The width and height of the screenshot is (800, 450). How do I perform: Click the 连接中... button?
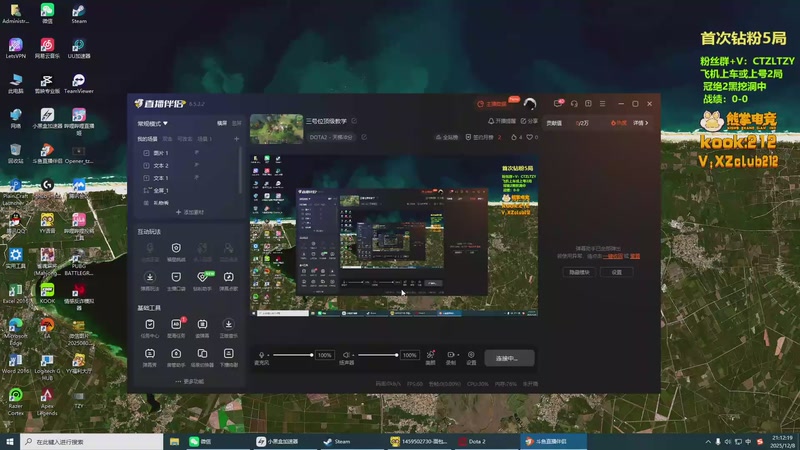509,358
